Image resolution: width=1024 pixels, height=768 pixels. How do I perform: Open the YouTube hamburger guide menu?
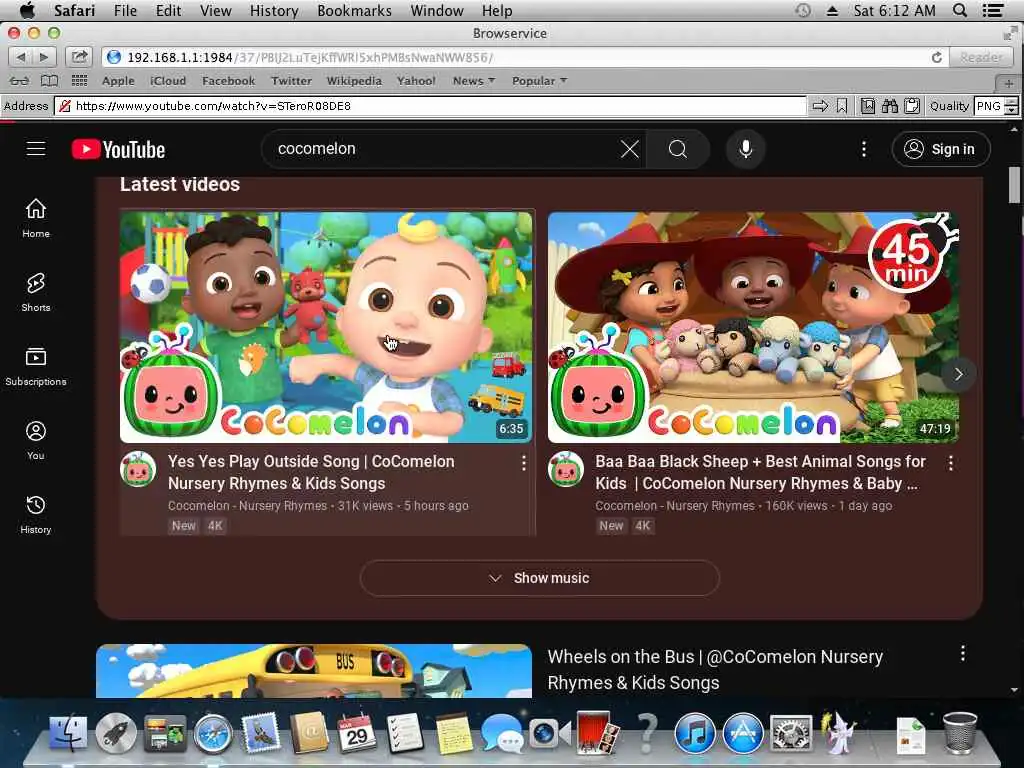(36, 149)
